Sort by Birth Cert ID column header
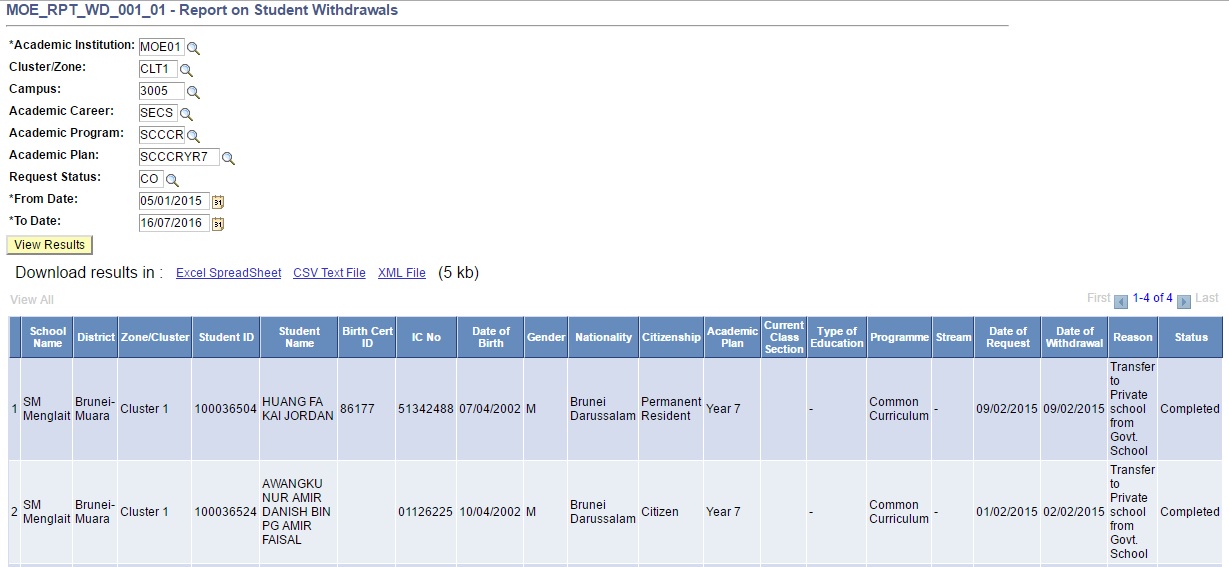The image size is (1229, 567). [368, 337]
